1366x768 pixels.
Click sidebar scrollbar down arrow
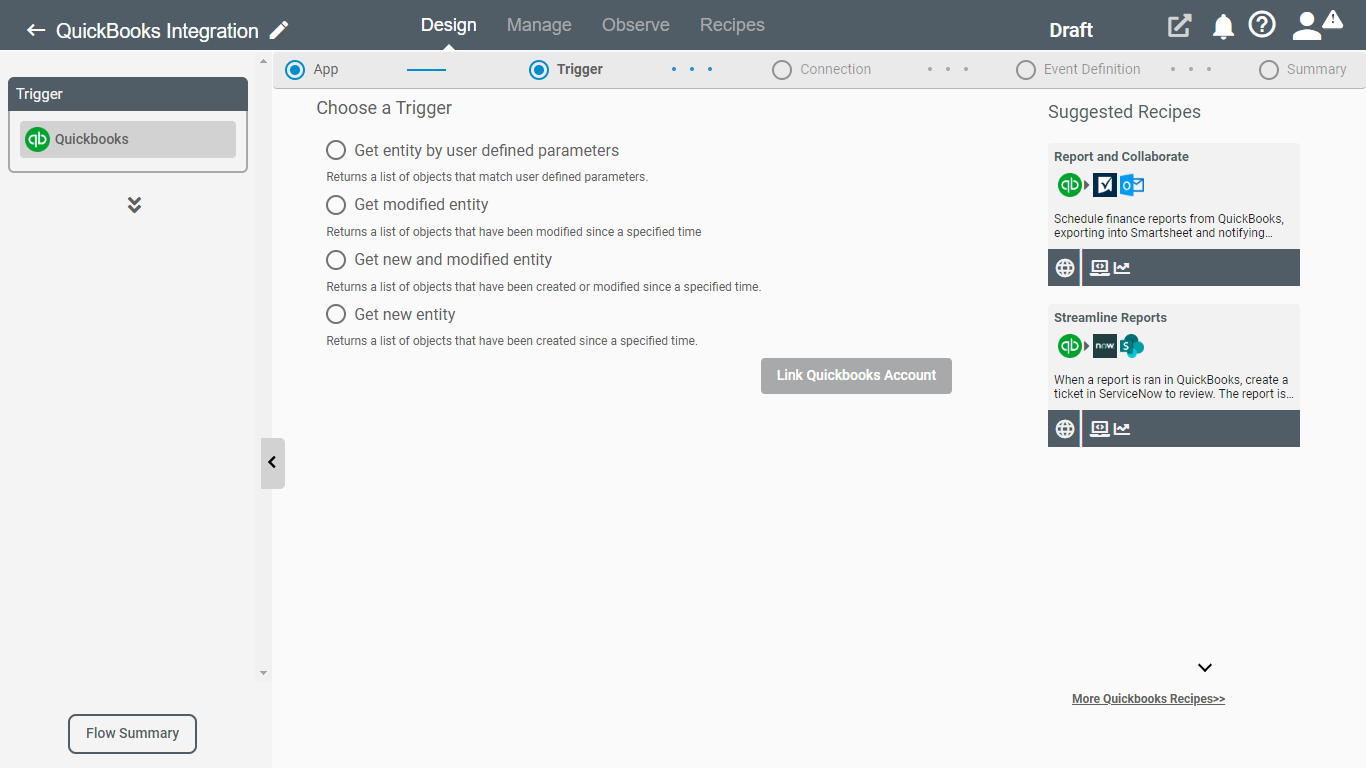[264, 673]
